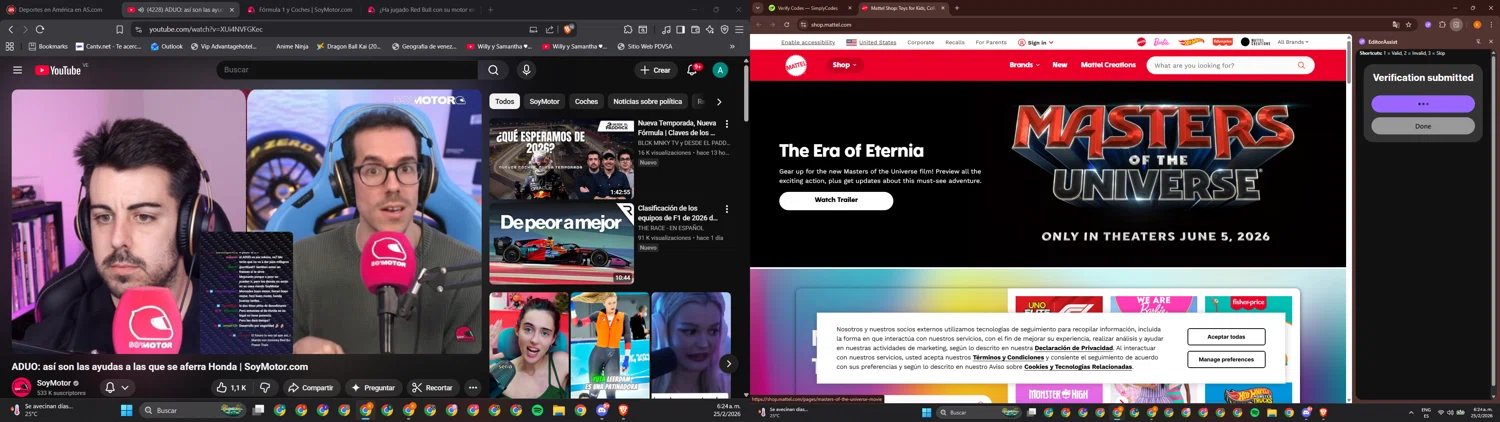The width and height of the screenshot is (1500, 422).
Task: Switch to Deportes en América AS.com tab
Action: coord(60,10)
